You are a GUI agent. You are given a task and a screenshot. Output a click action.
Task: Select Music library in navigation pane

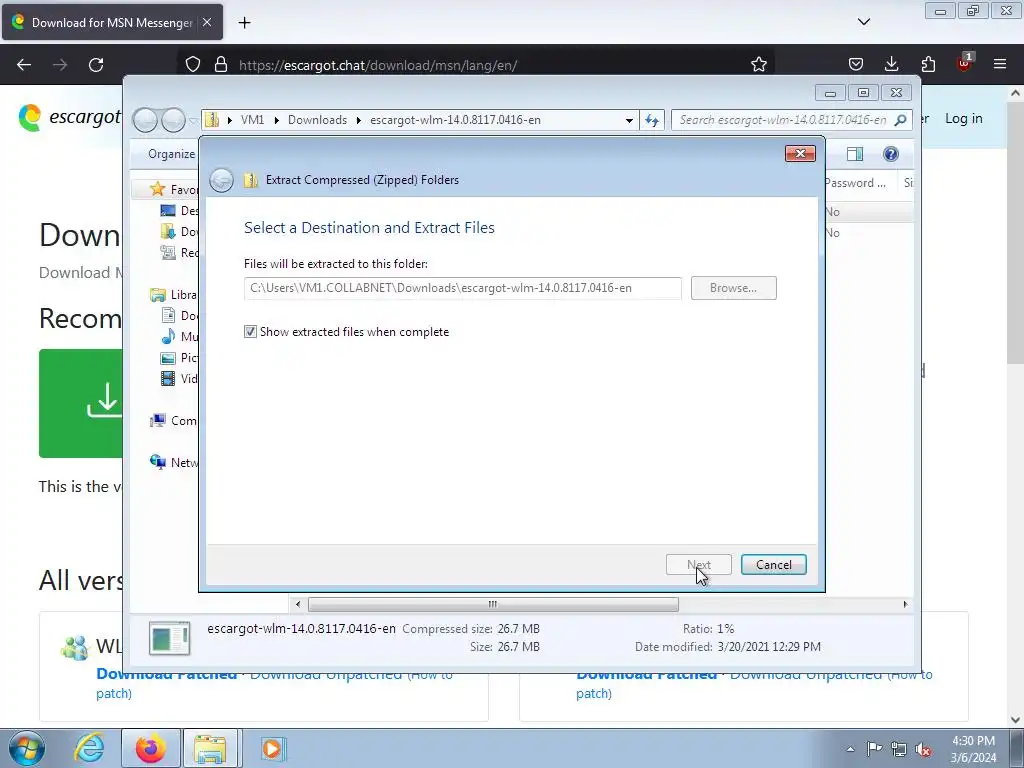[180, 336]
